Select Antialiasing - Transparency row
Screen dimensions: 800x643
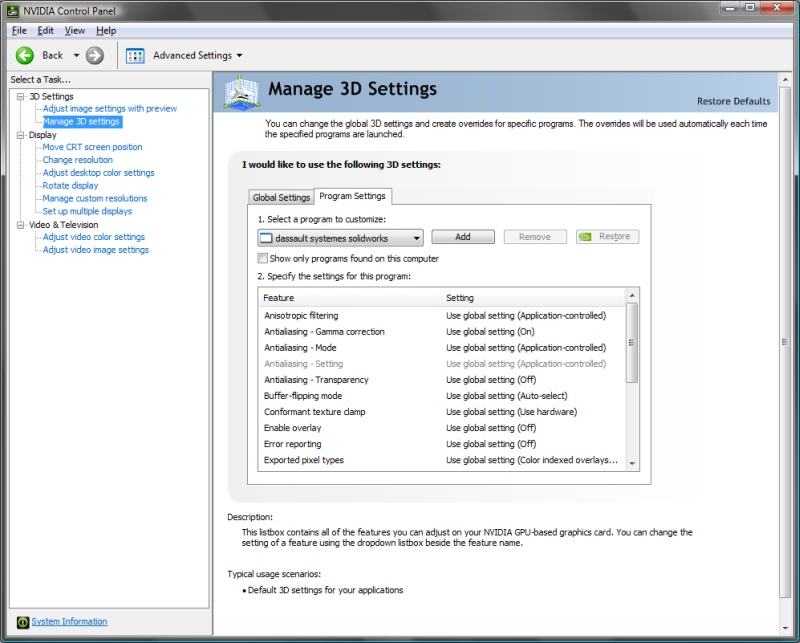pos(442,380)
